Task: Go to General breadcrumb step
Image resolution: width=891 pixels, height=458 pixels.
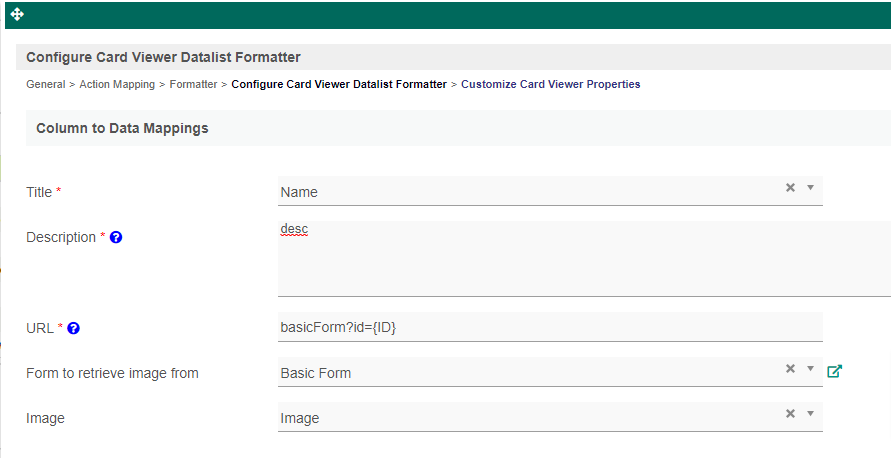Action: click(x=45, y=85)
